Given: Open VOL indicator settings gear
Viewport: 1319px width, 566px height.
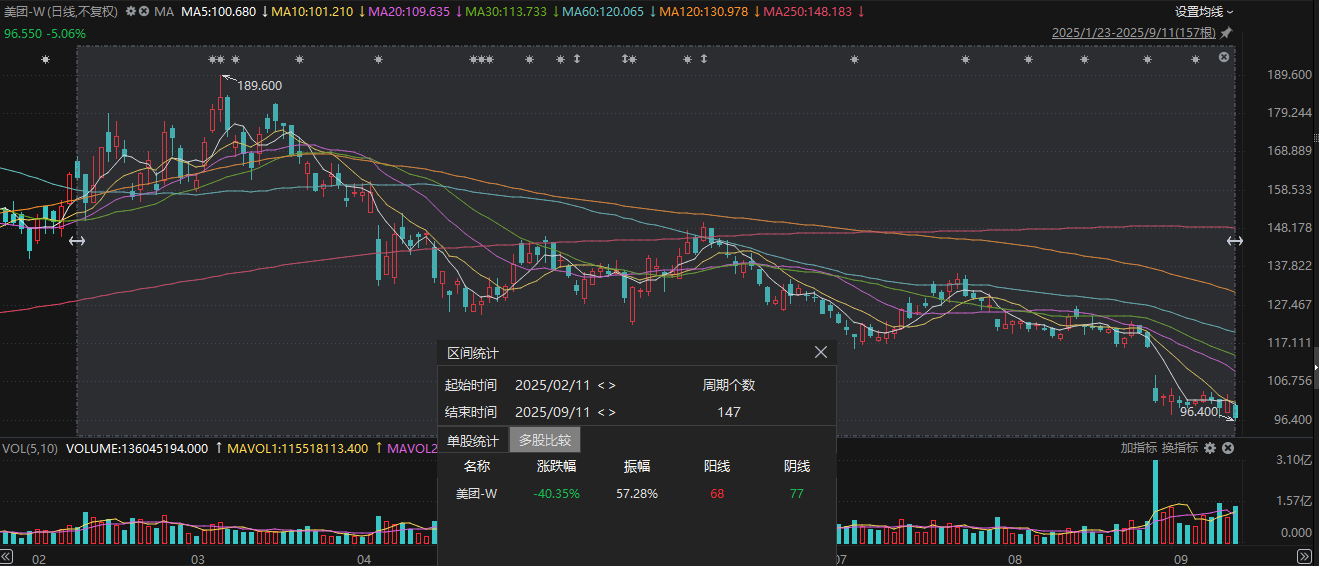Looking at the screenshot, I should [1210, 448].
